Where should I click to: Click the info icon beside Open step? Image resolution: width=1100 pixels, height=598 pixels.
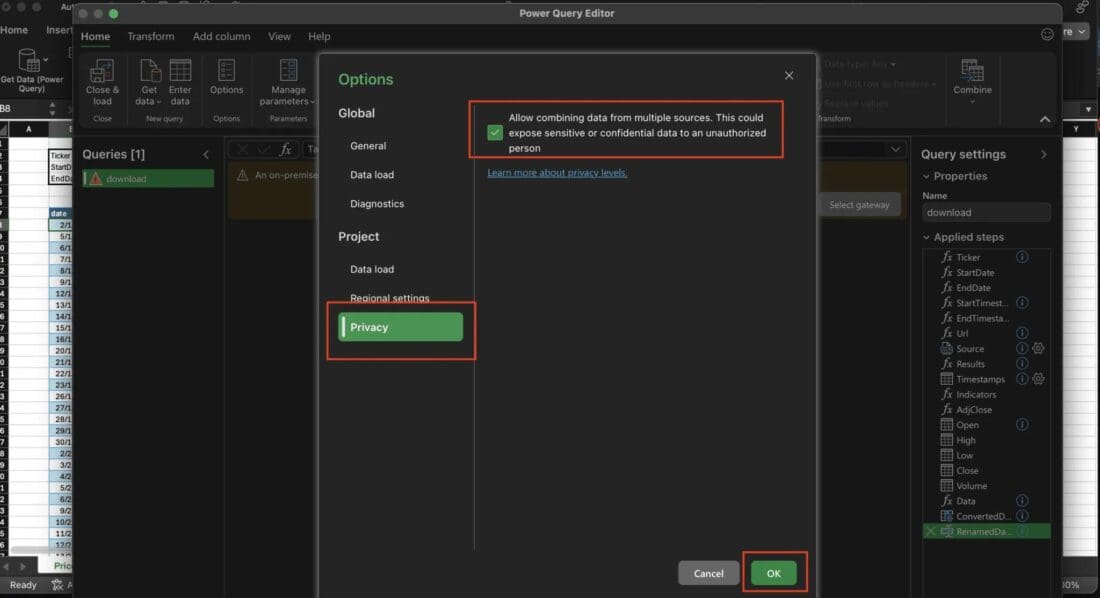pos(1022,425)
